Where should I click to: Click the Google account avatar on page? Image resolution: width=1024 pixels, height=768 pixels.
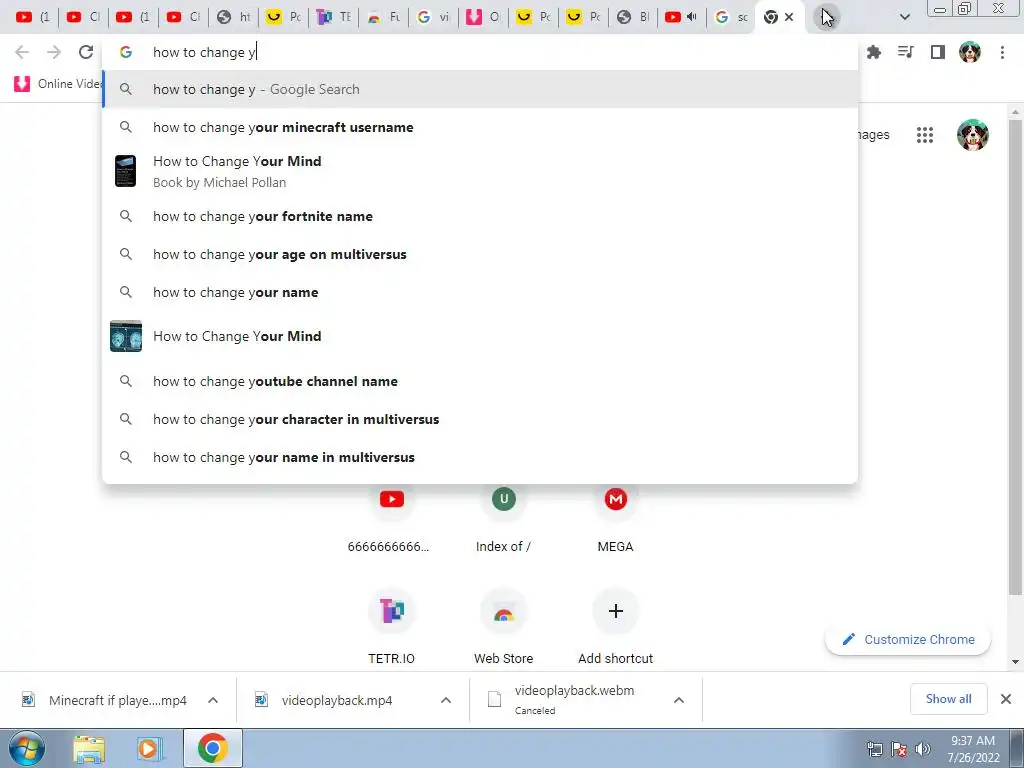[972, 135]
